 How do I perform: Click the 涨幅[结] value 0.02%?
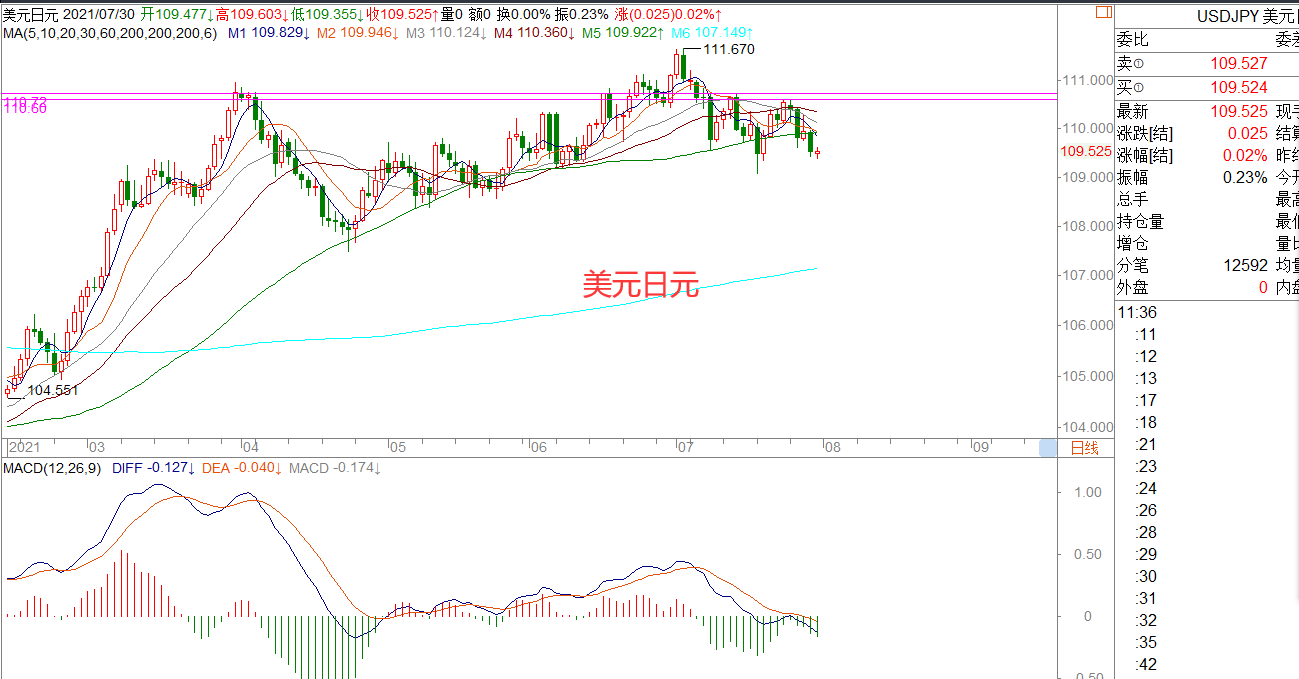[1247, 155]
